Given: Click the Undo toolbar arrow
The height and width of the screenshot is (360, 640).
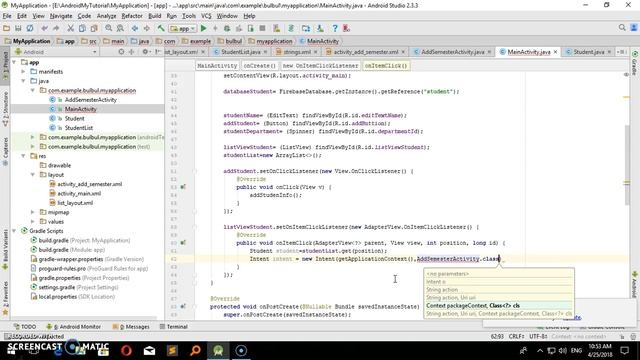Looking at the screenshot, I should tap(44, 28).
